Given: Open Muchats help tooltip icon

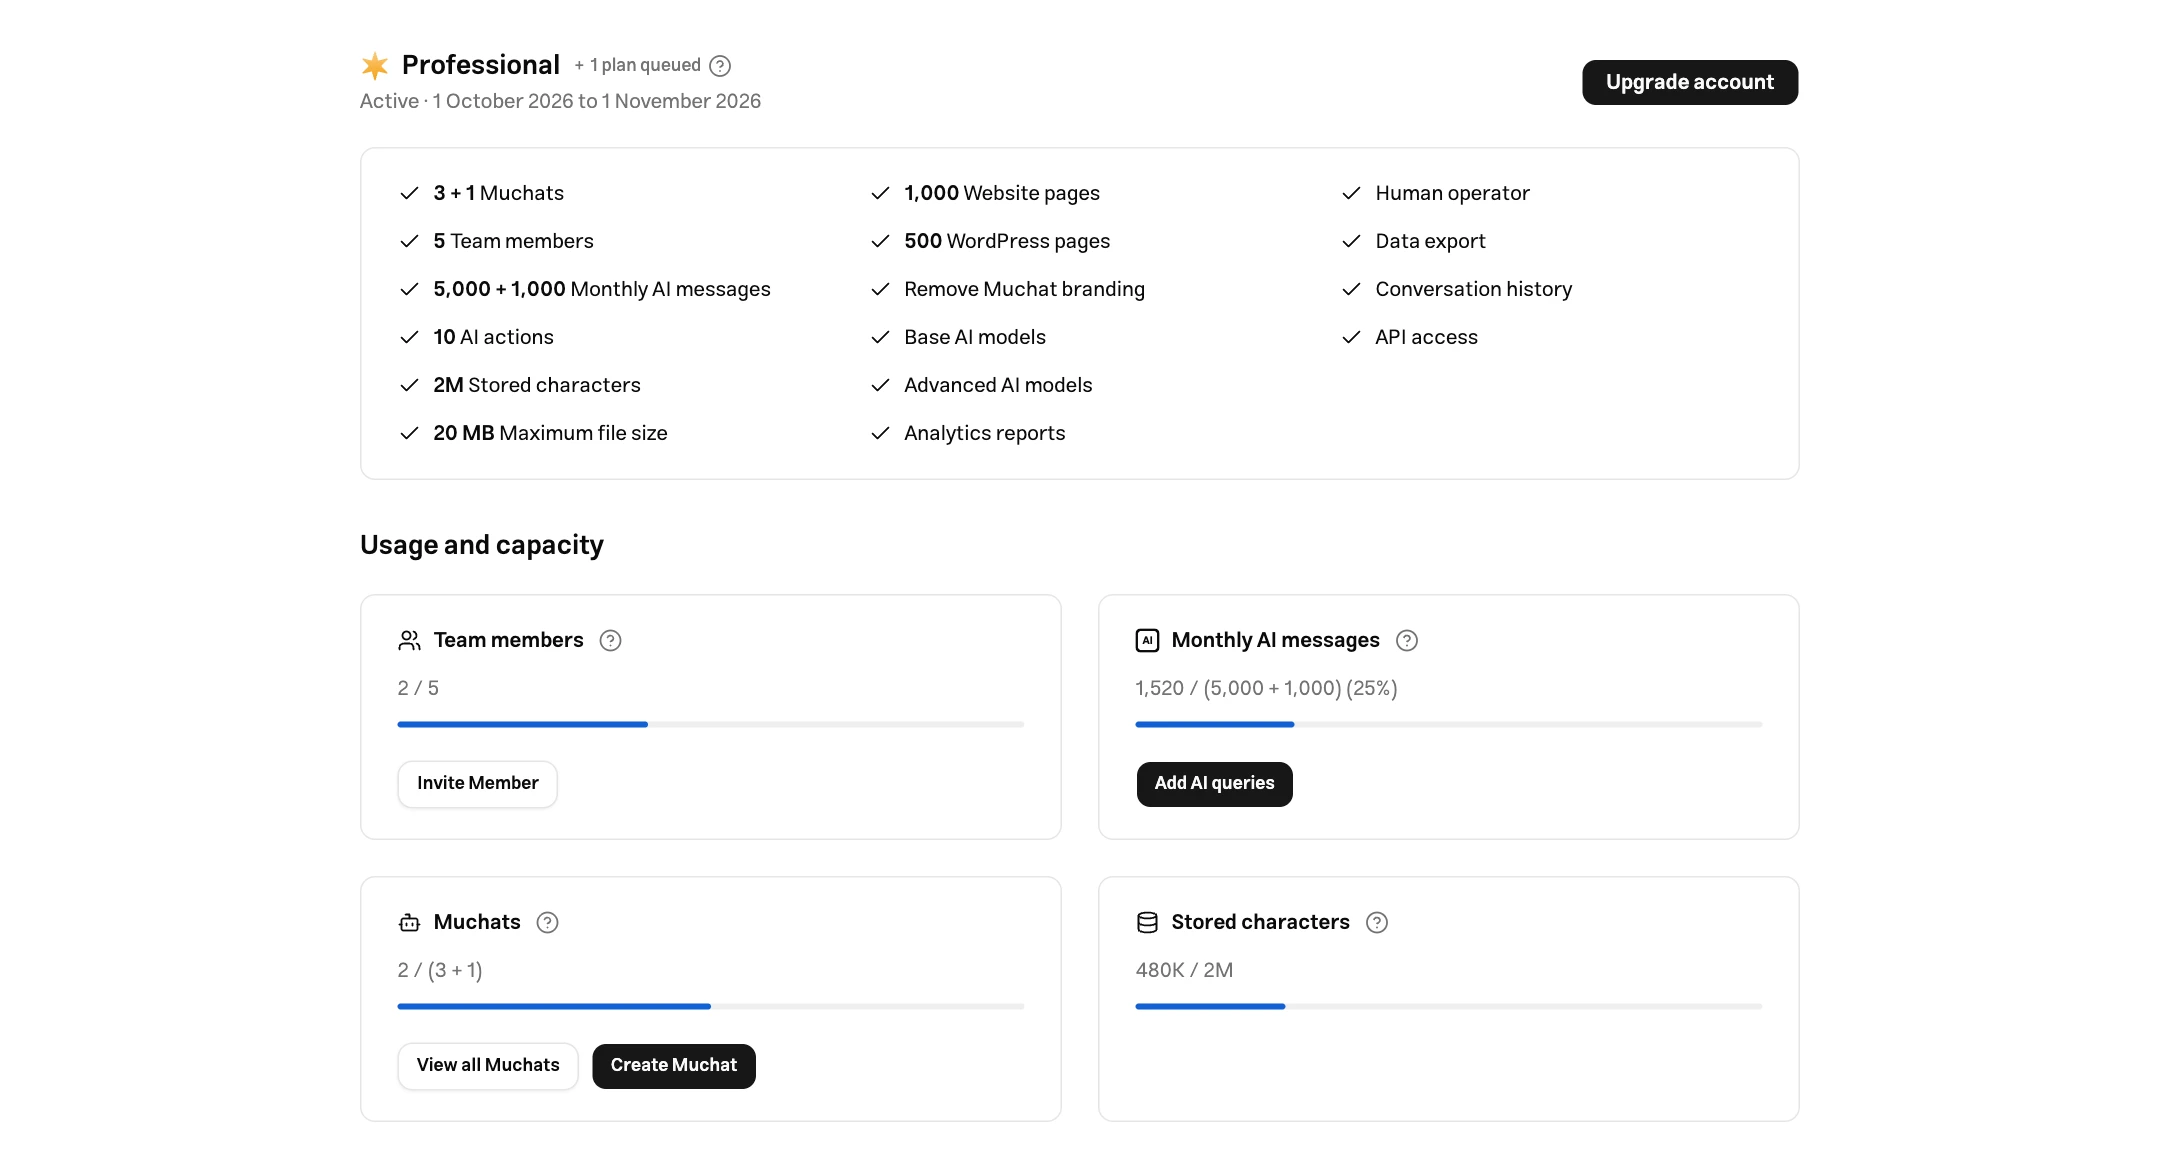Looking at the screenshot, I should [x=547, y=923].
